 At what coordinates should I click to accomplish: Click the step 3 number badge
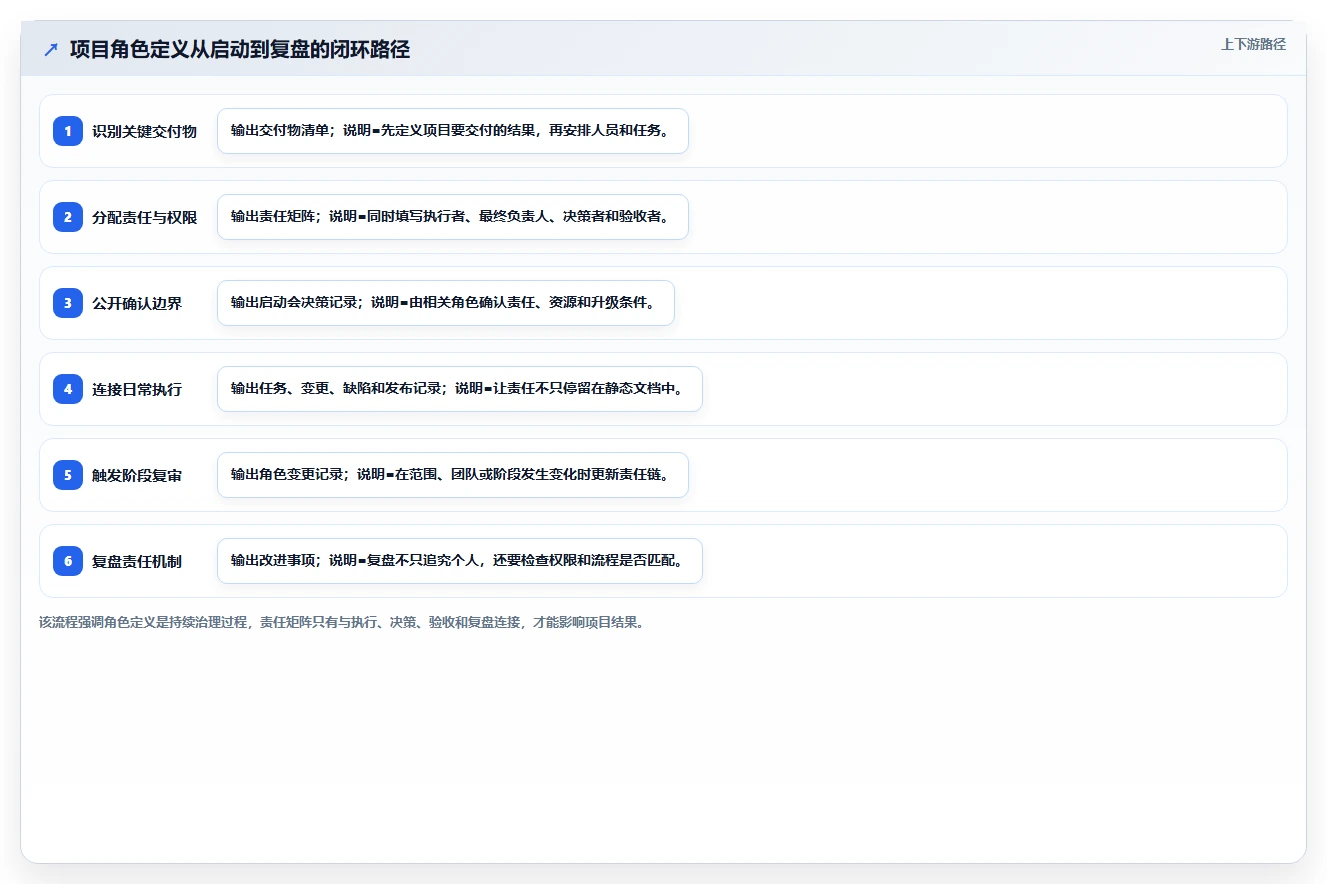pyautogui.click(x=68, y=303)
